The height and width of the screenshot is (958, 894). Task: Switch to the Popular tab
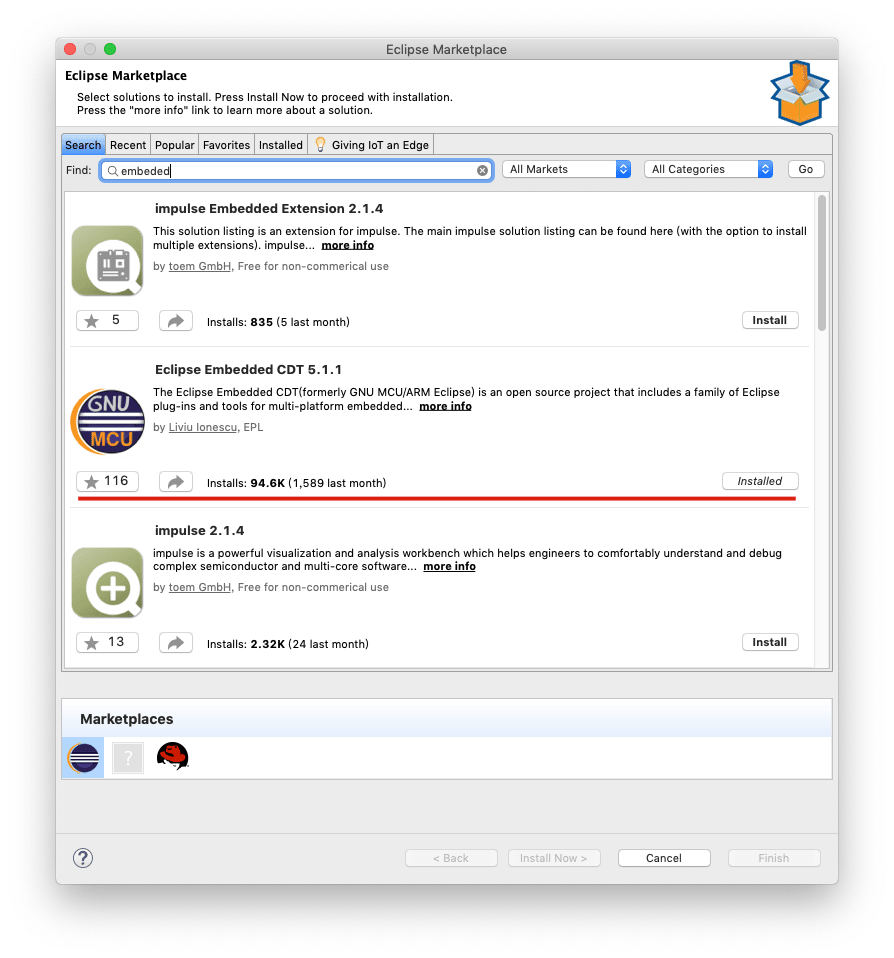coord(174,145)
